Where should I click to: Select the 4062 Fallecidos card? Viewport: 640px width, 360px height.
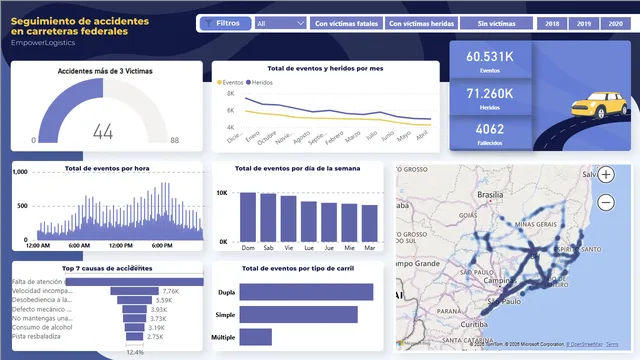tap(490, 133)
